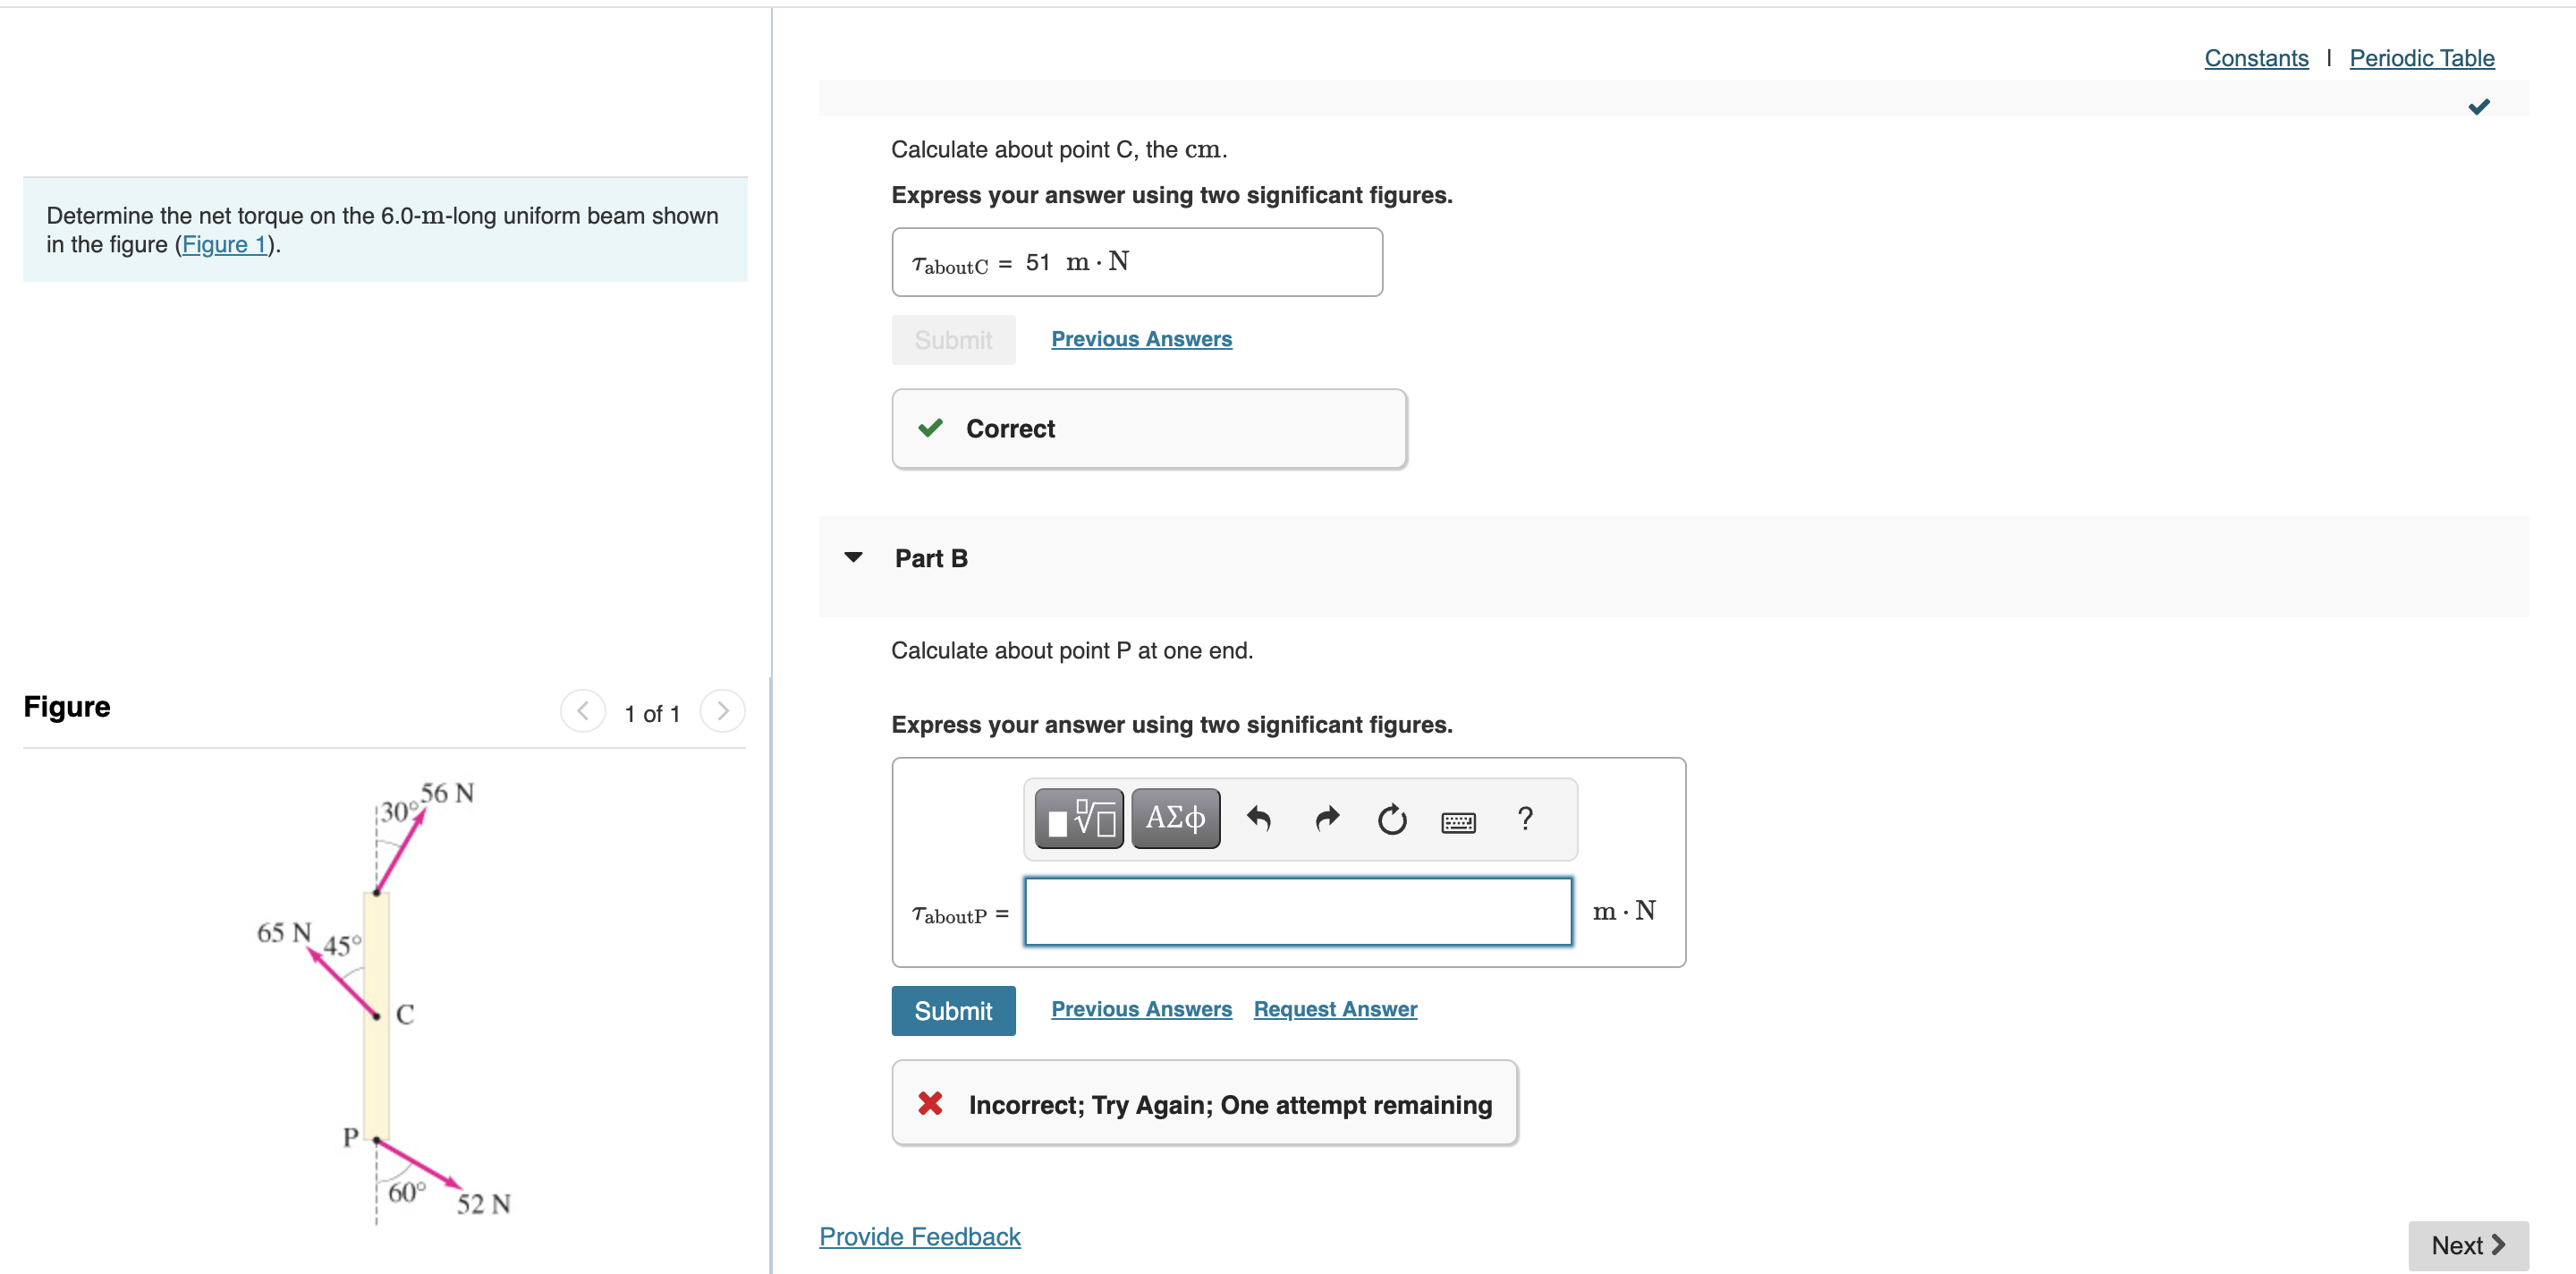
Task: Open Previous Answers for Part B
Action: (1141, 1009)
